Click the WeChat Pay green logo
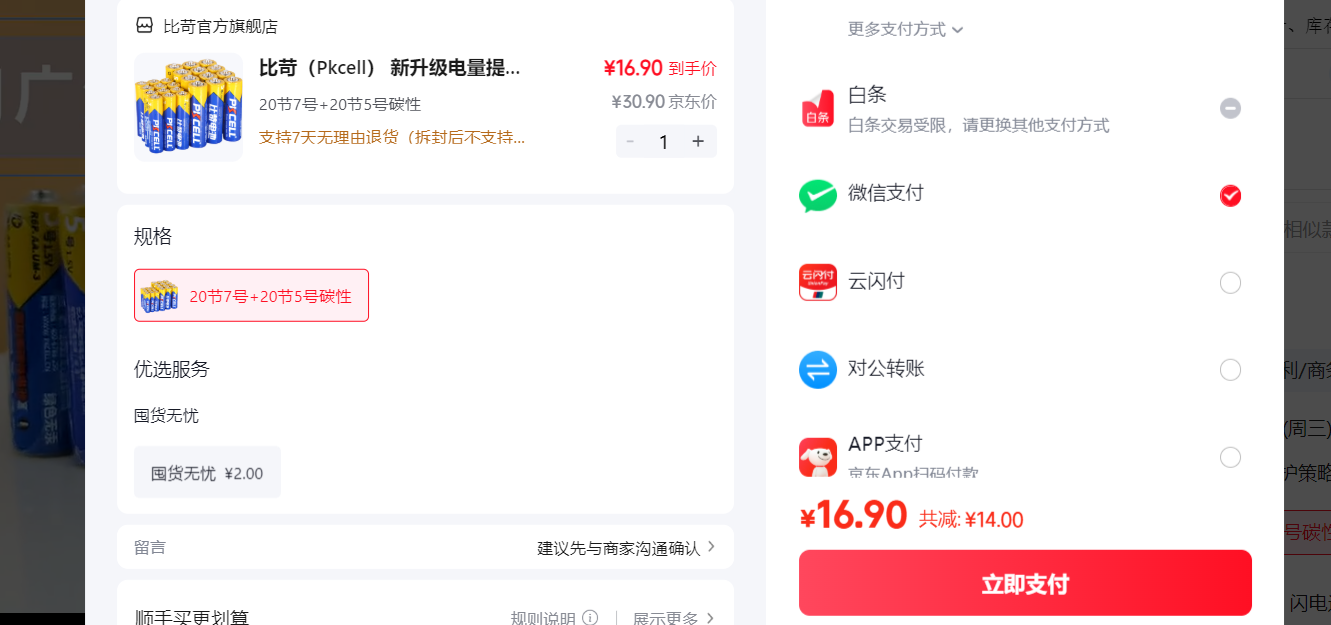The width and height of the screenshot is (1331, 625). click(x=817, y=195)
